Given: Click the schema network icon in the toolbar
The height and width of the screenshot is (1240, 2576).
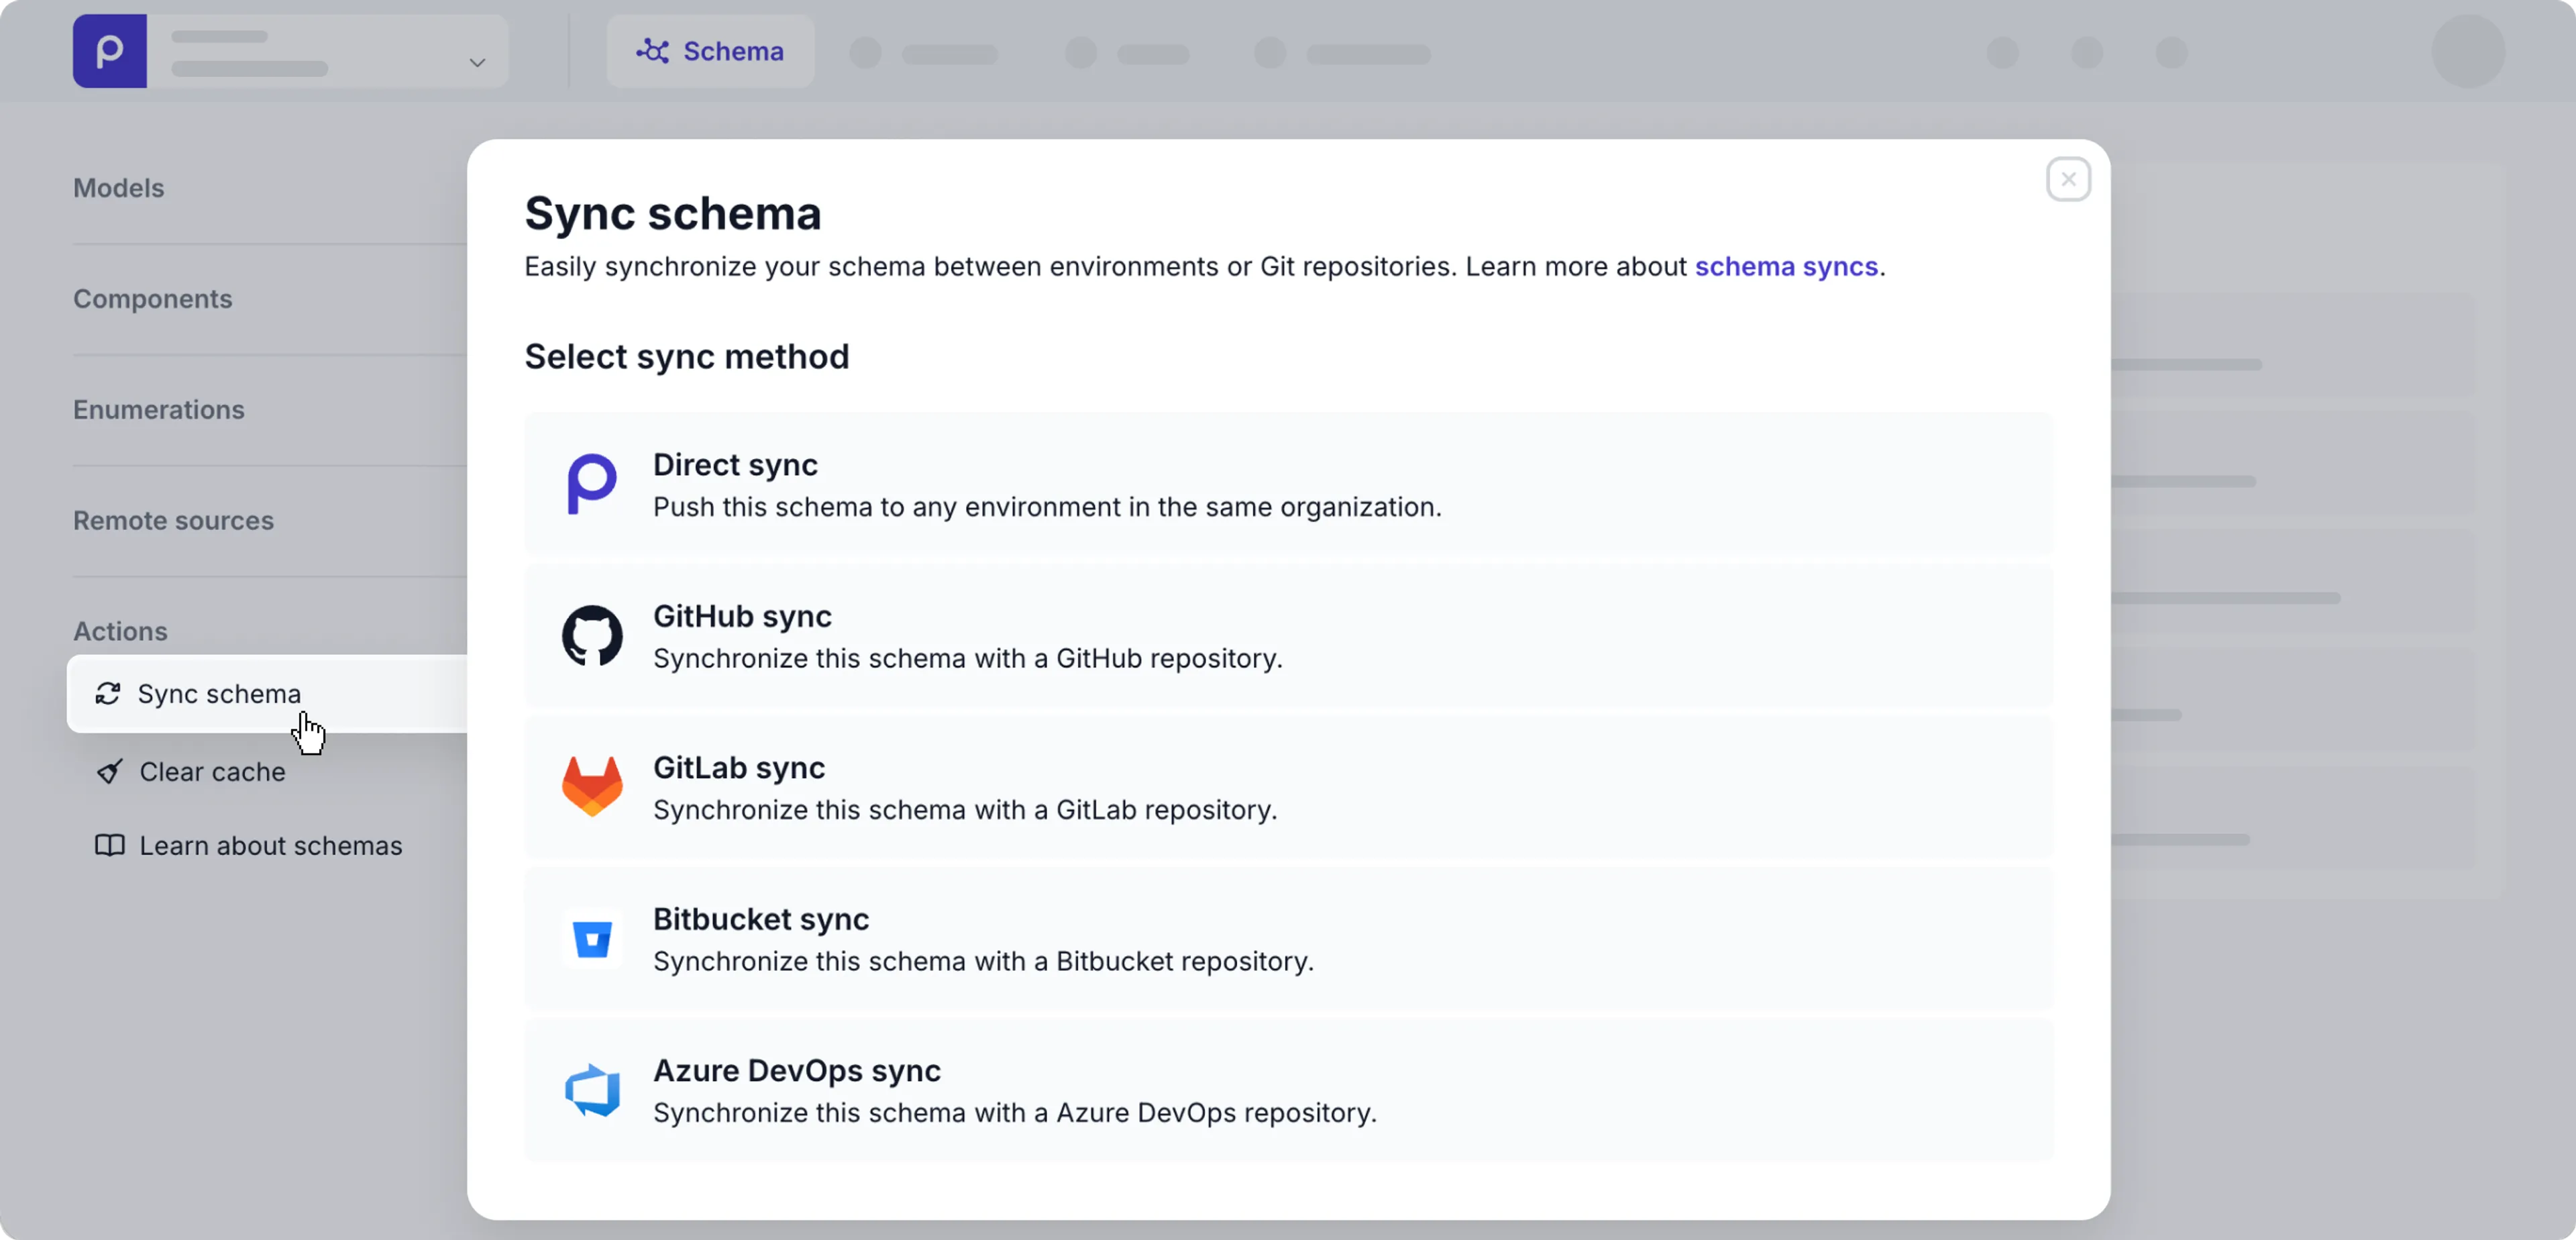Looking at the screenshot, I should click(653, 50).
